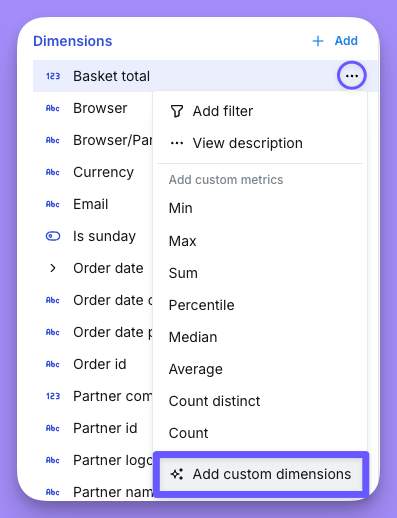Click the dots icon of View description
397x518 pixels.
(177, 143)
